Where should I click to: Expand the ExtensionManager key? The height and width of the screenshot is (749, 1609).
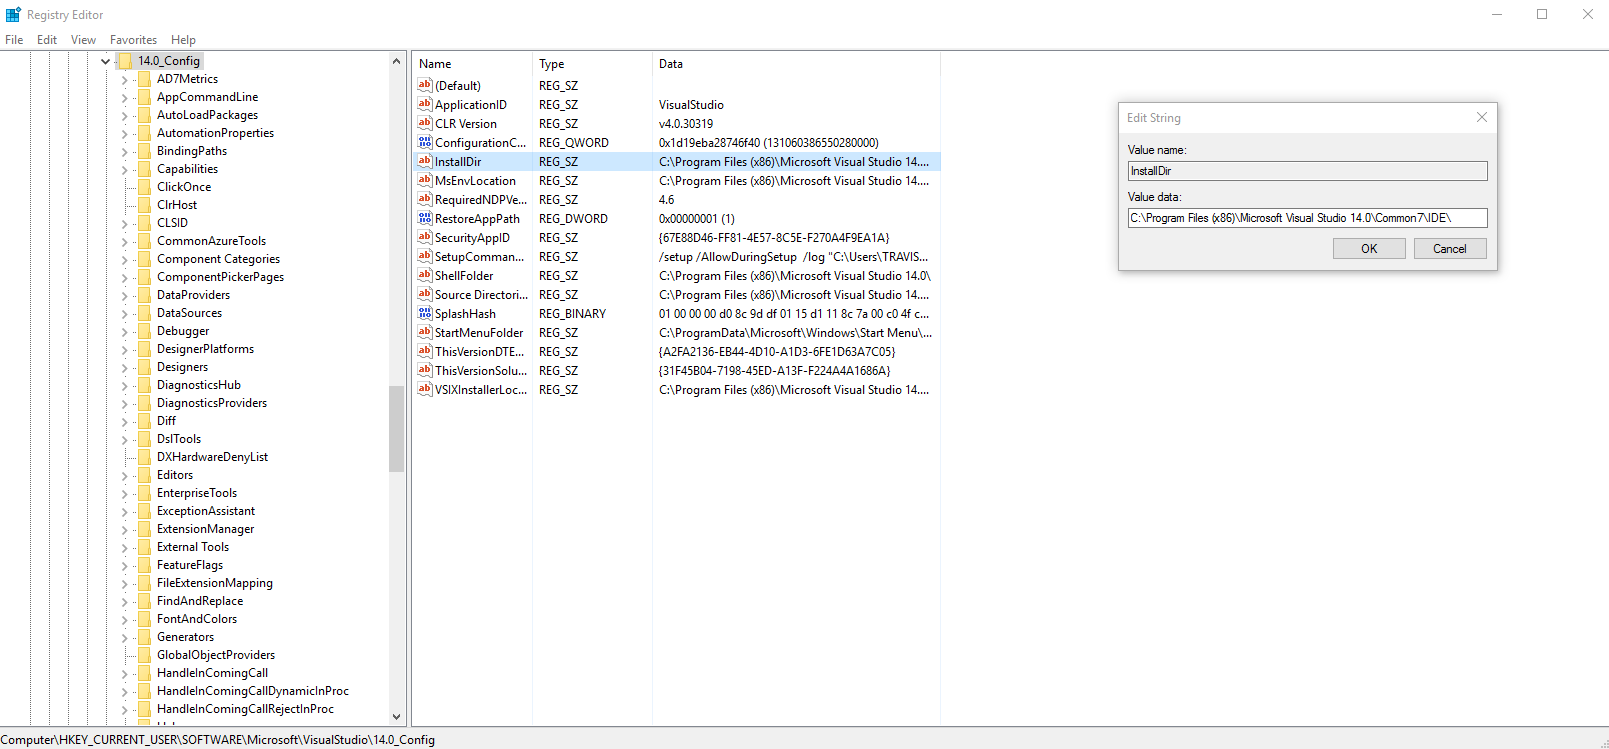[124, 529]
